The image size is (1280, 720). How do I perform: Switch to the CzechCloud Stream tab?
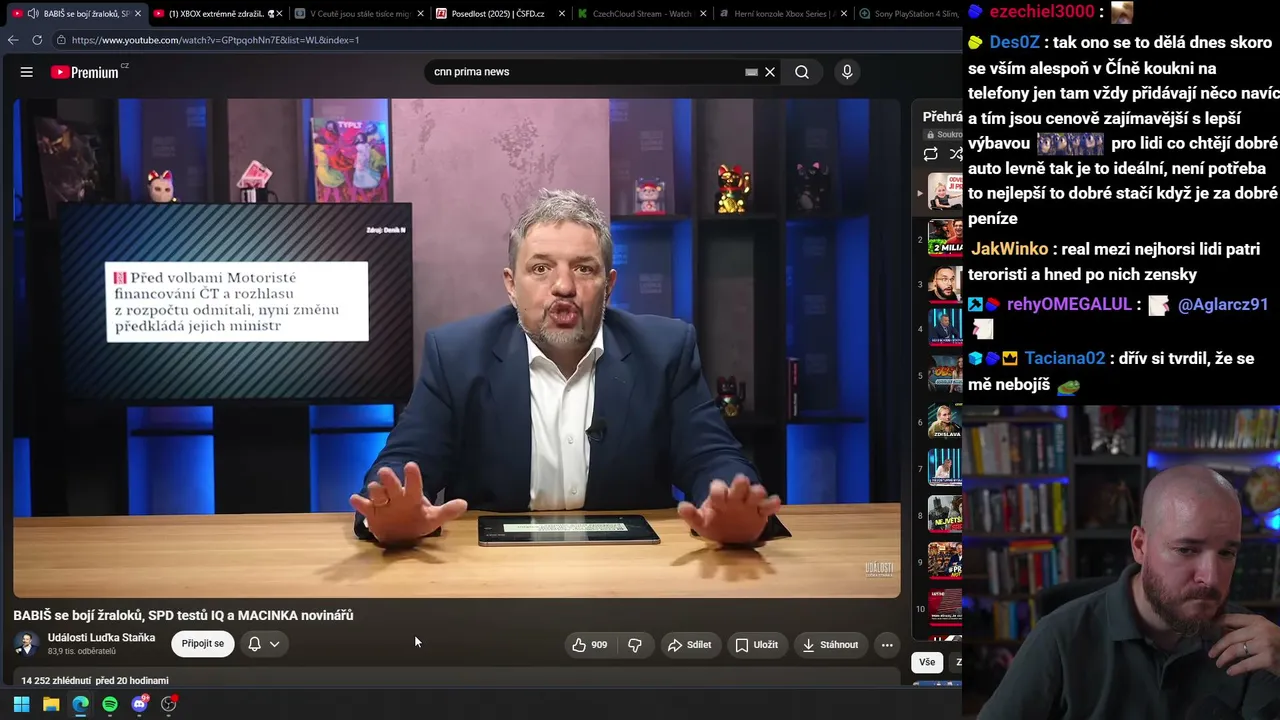point(640,14)
